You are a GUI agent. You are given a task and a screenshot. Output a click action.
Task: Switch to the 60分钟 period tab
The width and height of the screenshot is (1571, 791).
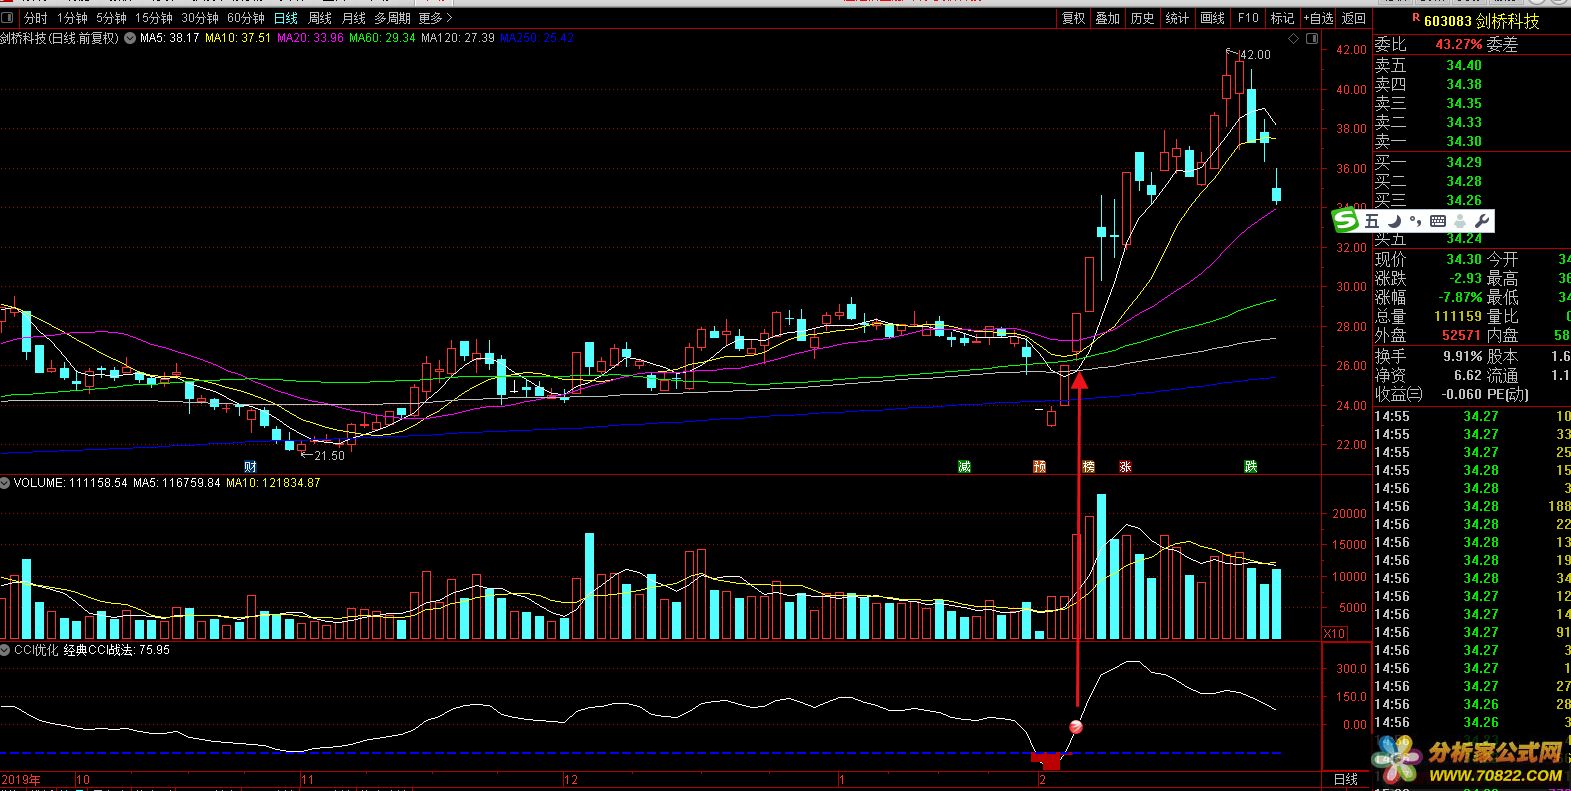point(245,18)
